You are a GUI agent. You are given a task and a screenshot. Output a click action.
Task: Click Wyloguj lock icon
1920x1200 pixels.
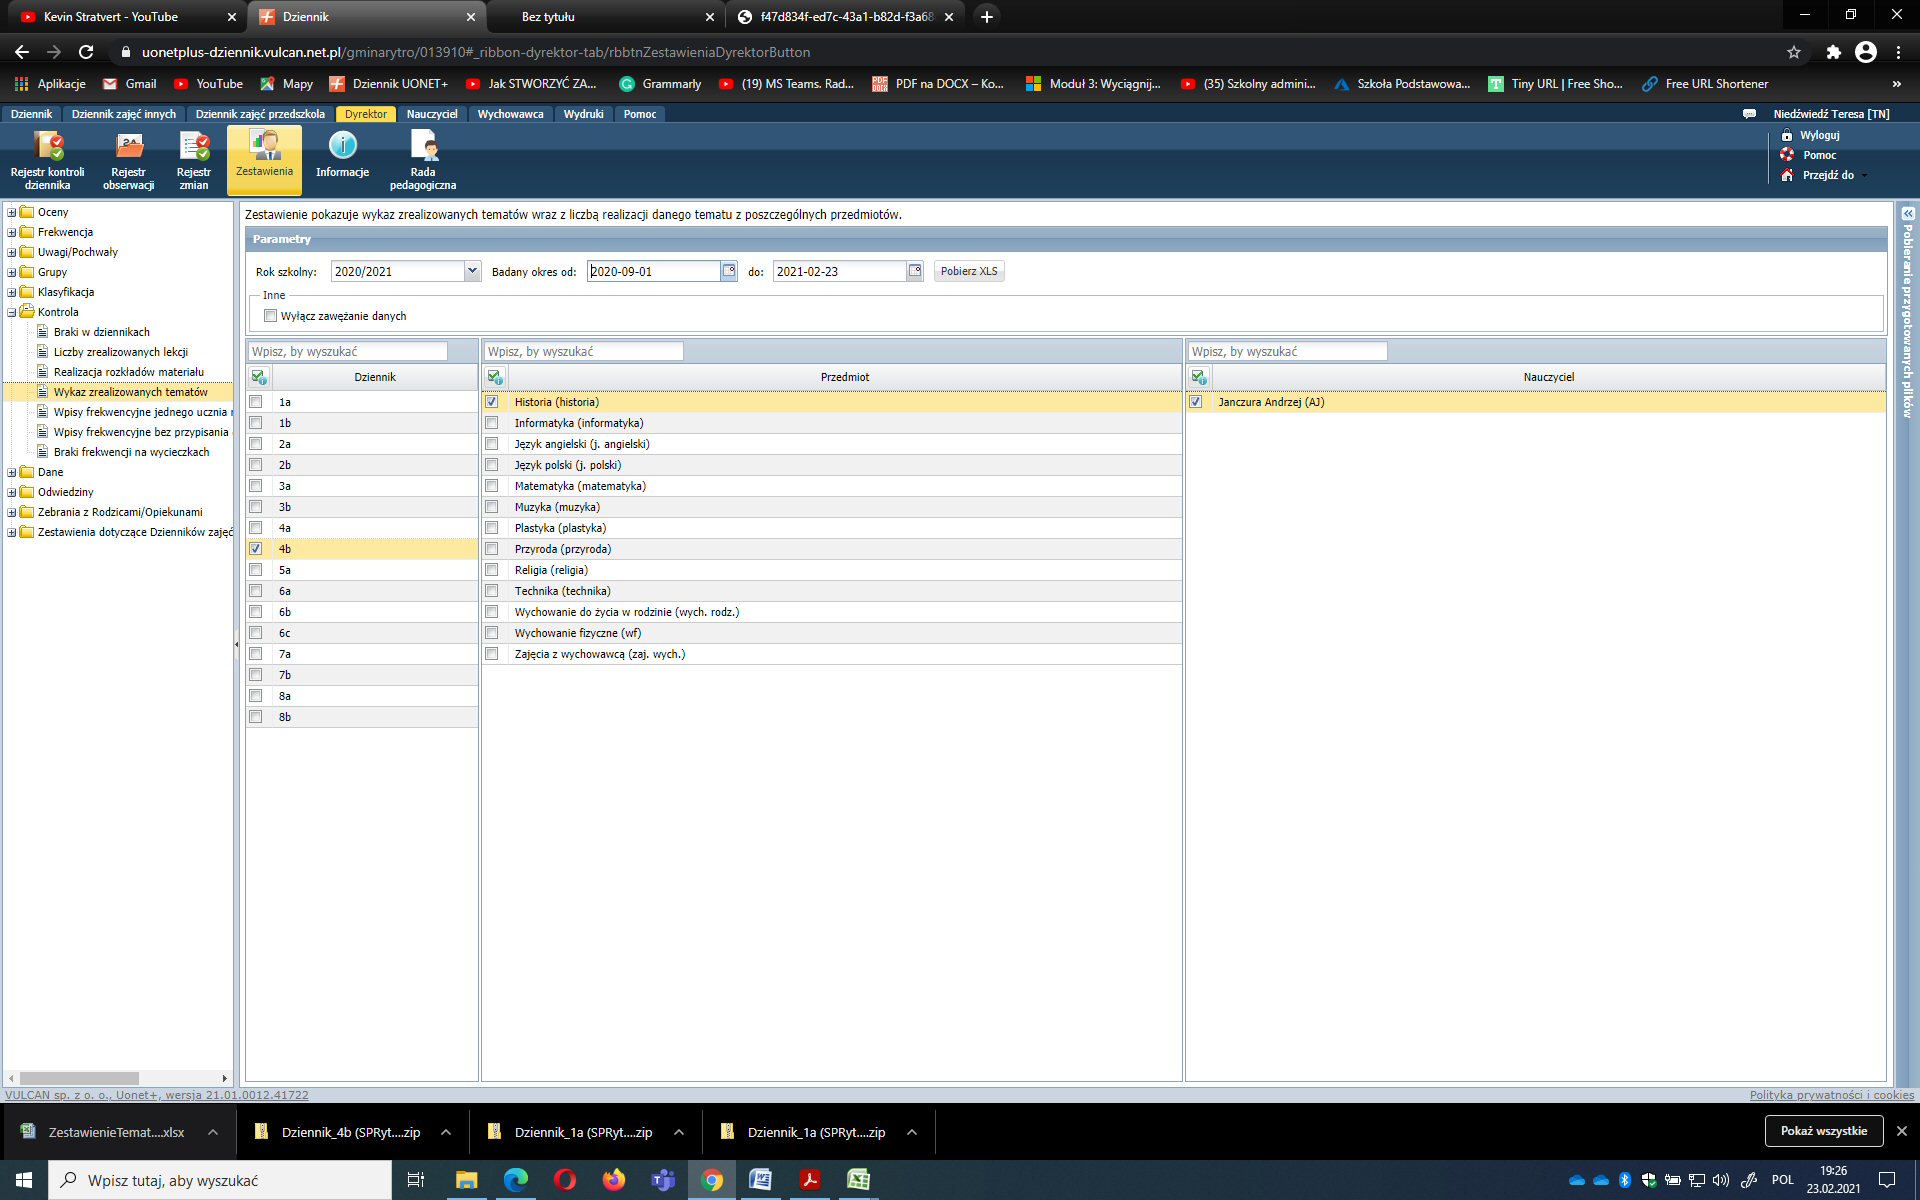pos(1787,135)
